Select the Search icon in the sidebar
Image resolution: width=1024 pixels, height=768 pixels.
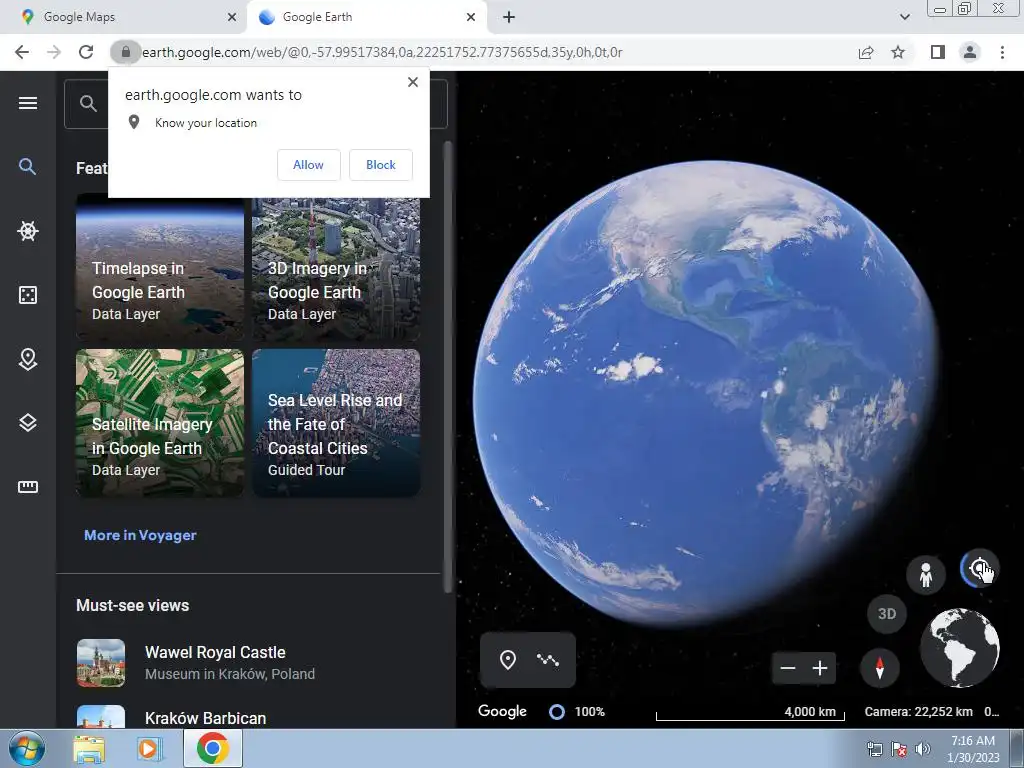[x=27, y=167]
